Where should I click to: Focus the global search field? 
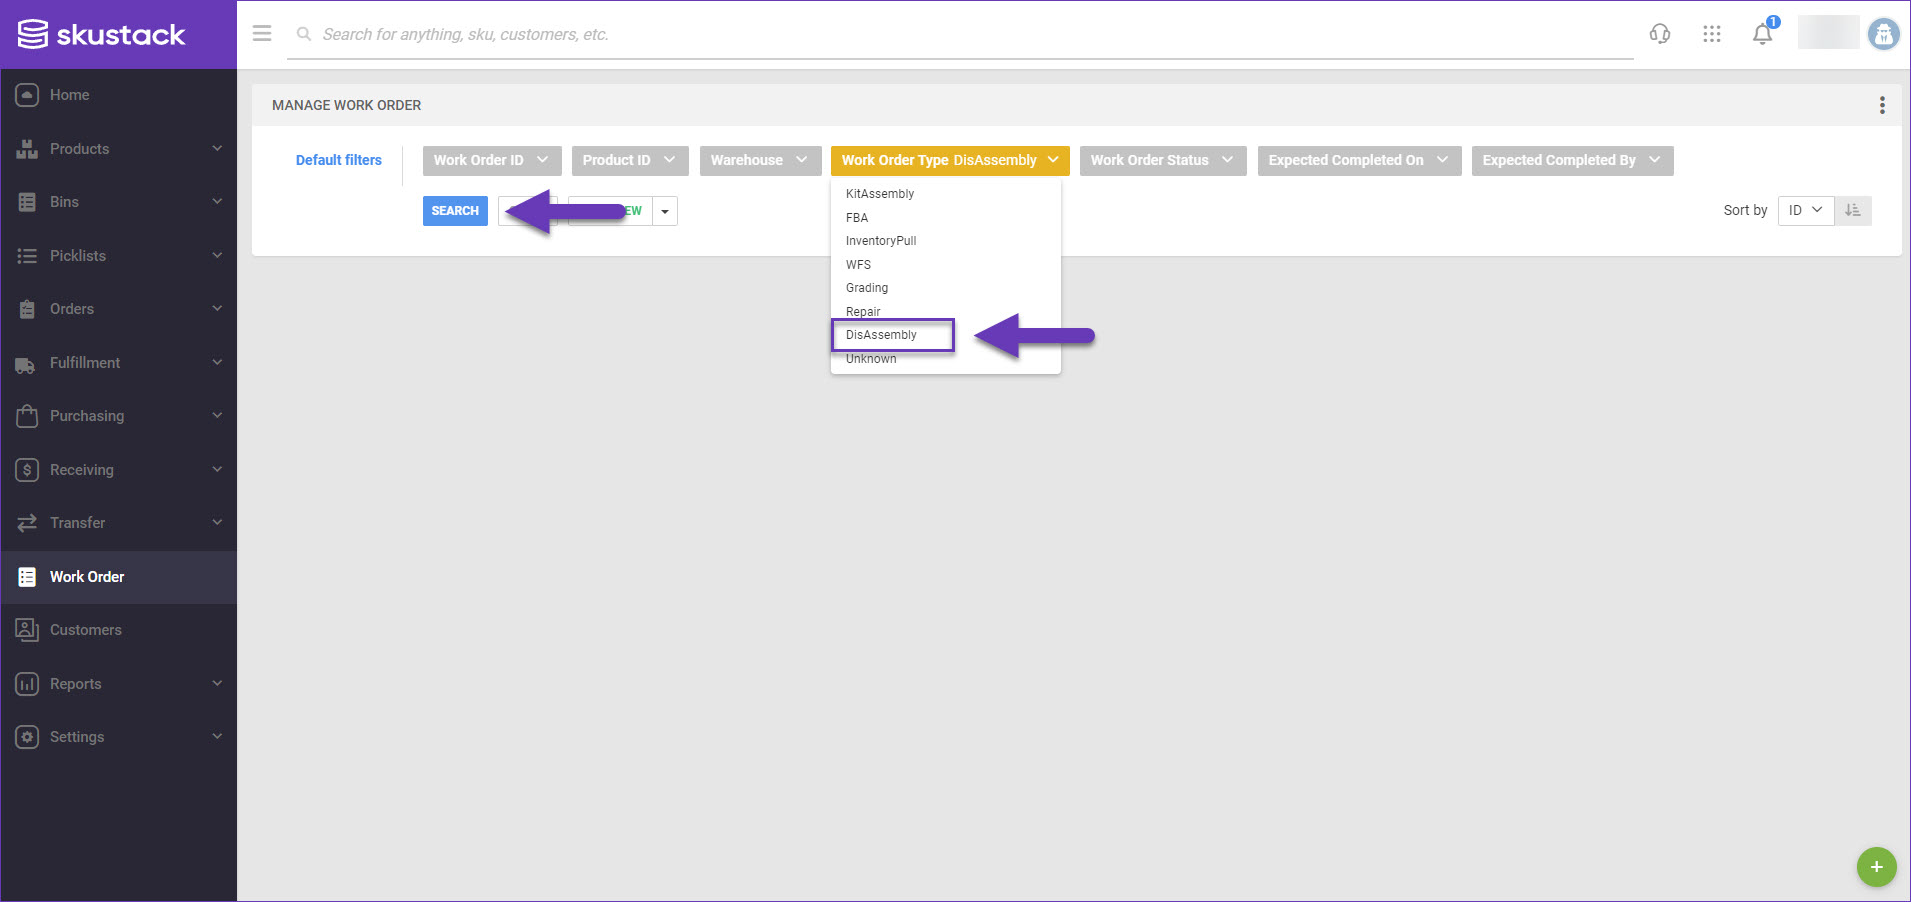pyautogui.click(x=960, y=35)
